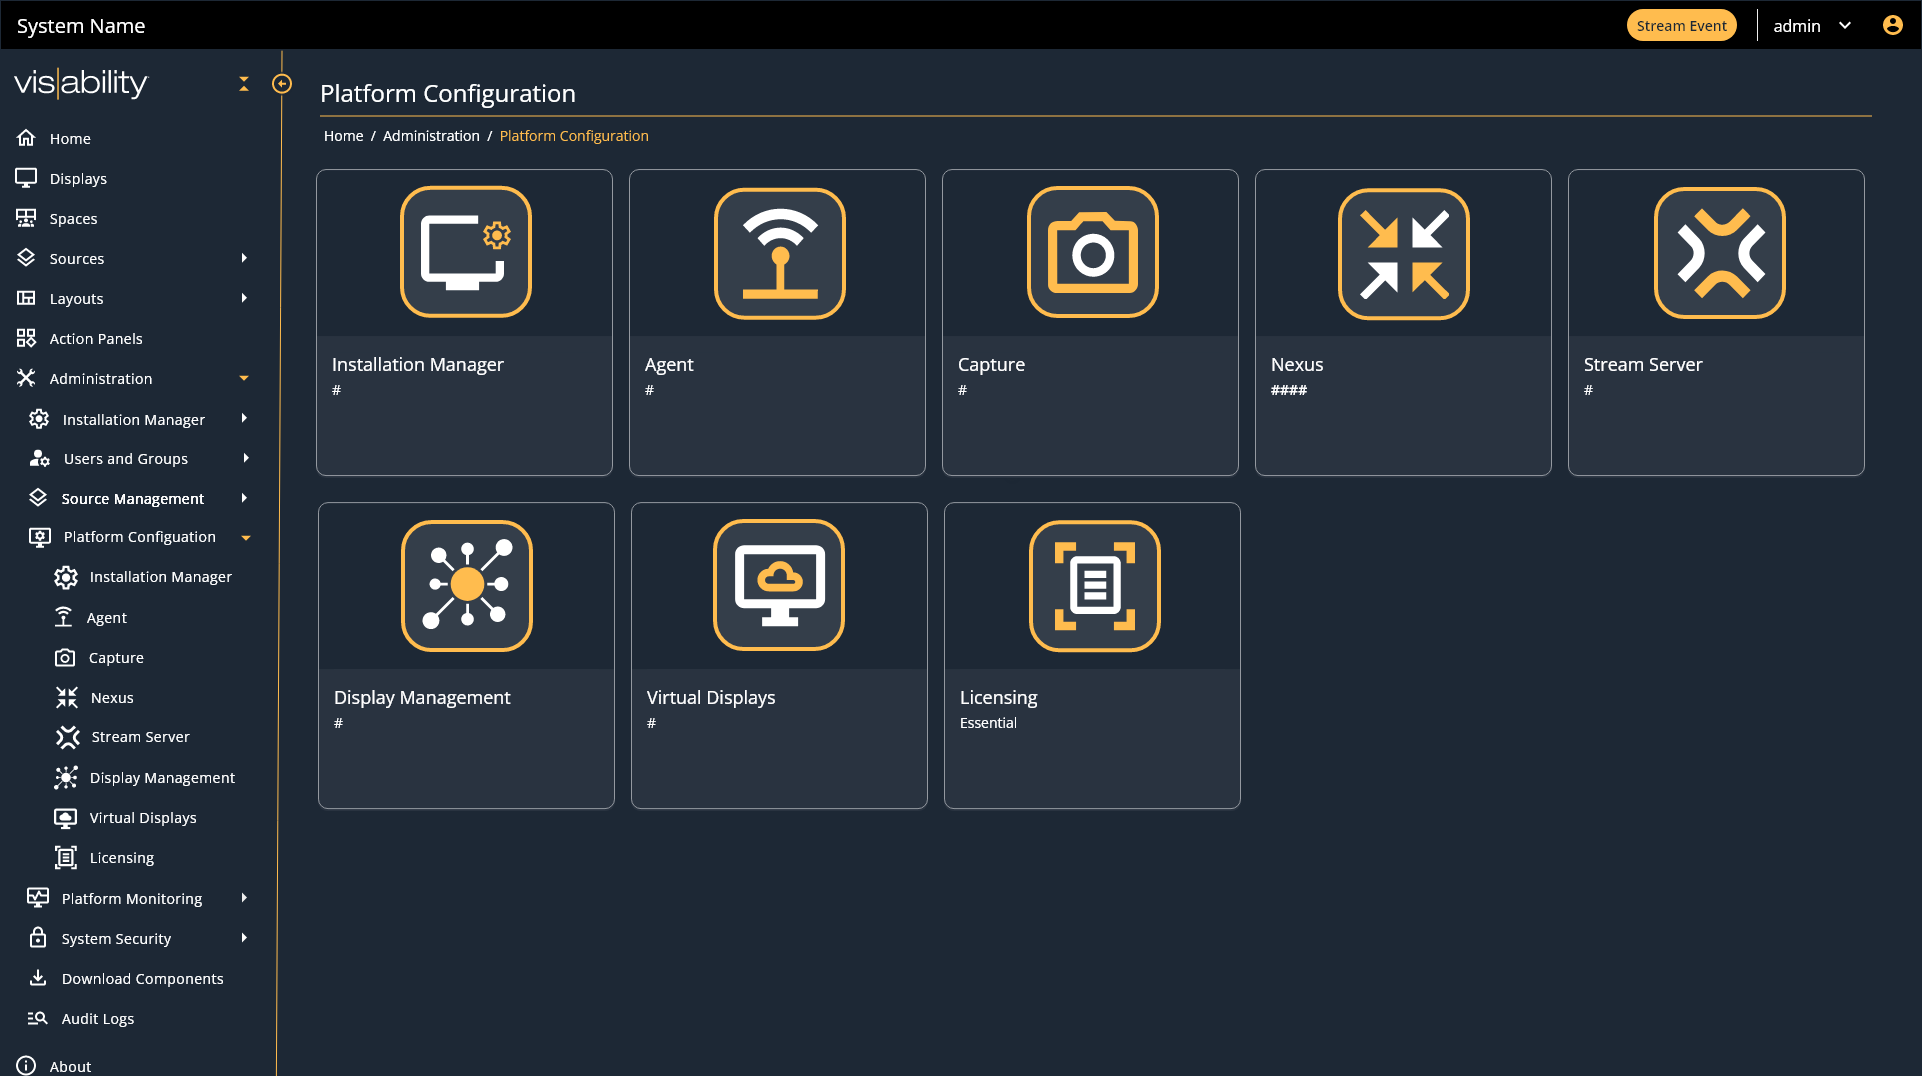Toggle the sidebar menu collapse-all arrows
This screenshot has width=1922, height=1076.
click(x=244, y=84)
